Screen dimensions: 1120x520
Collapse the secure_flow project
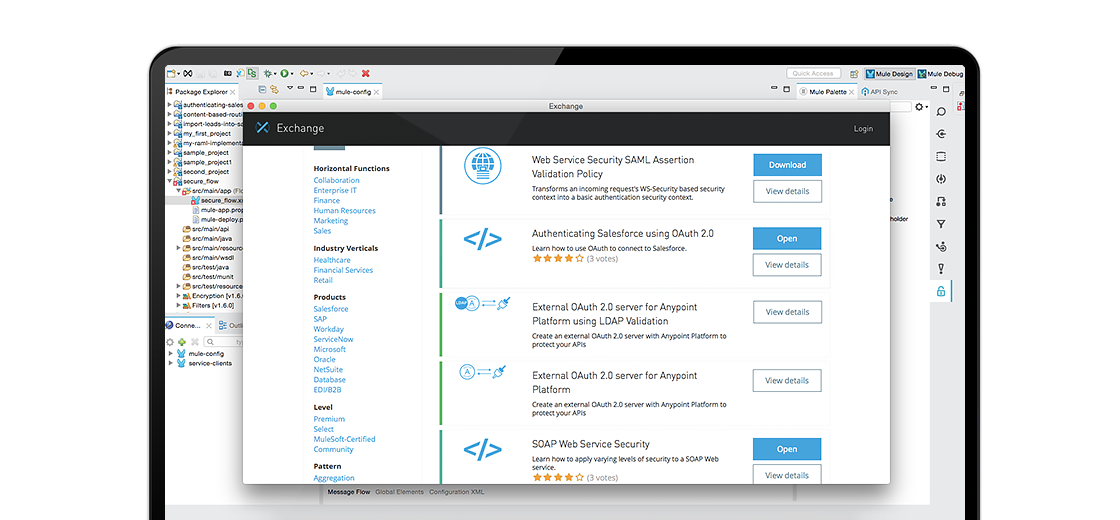pyautogui.click(x=169, y=182)
